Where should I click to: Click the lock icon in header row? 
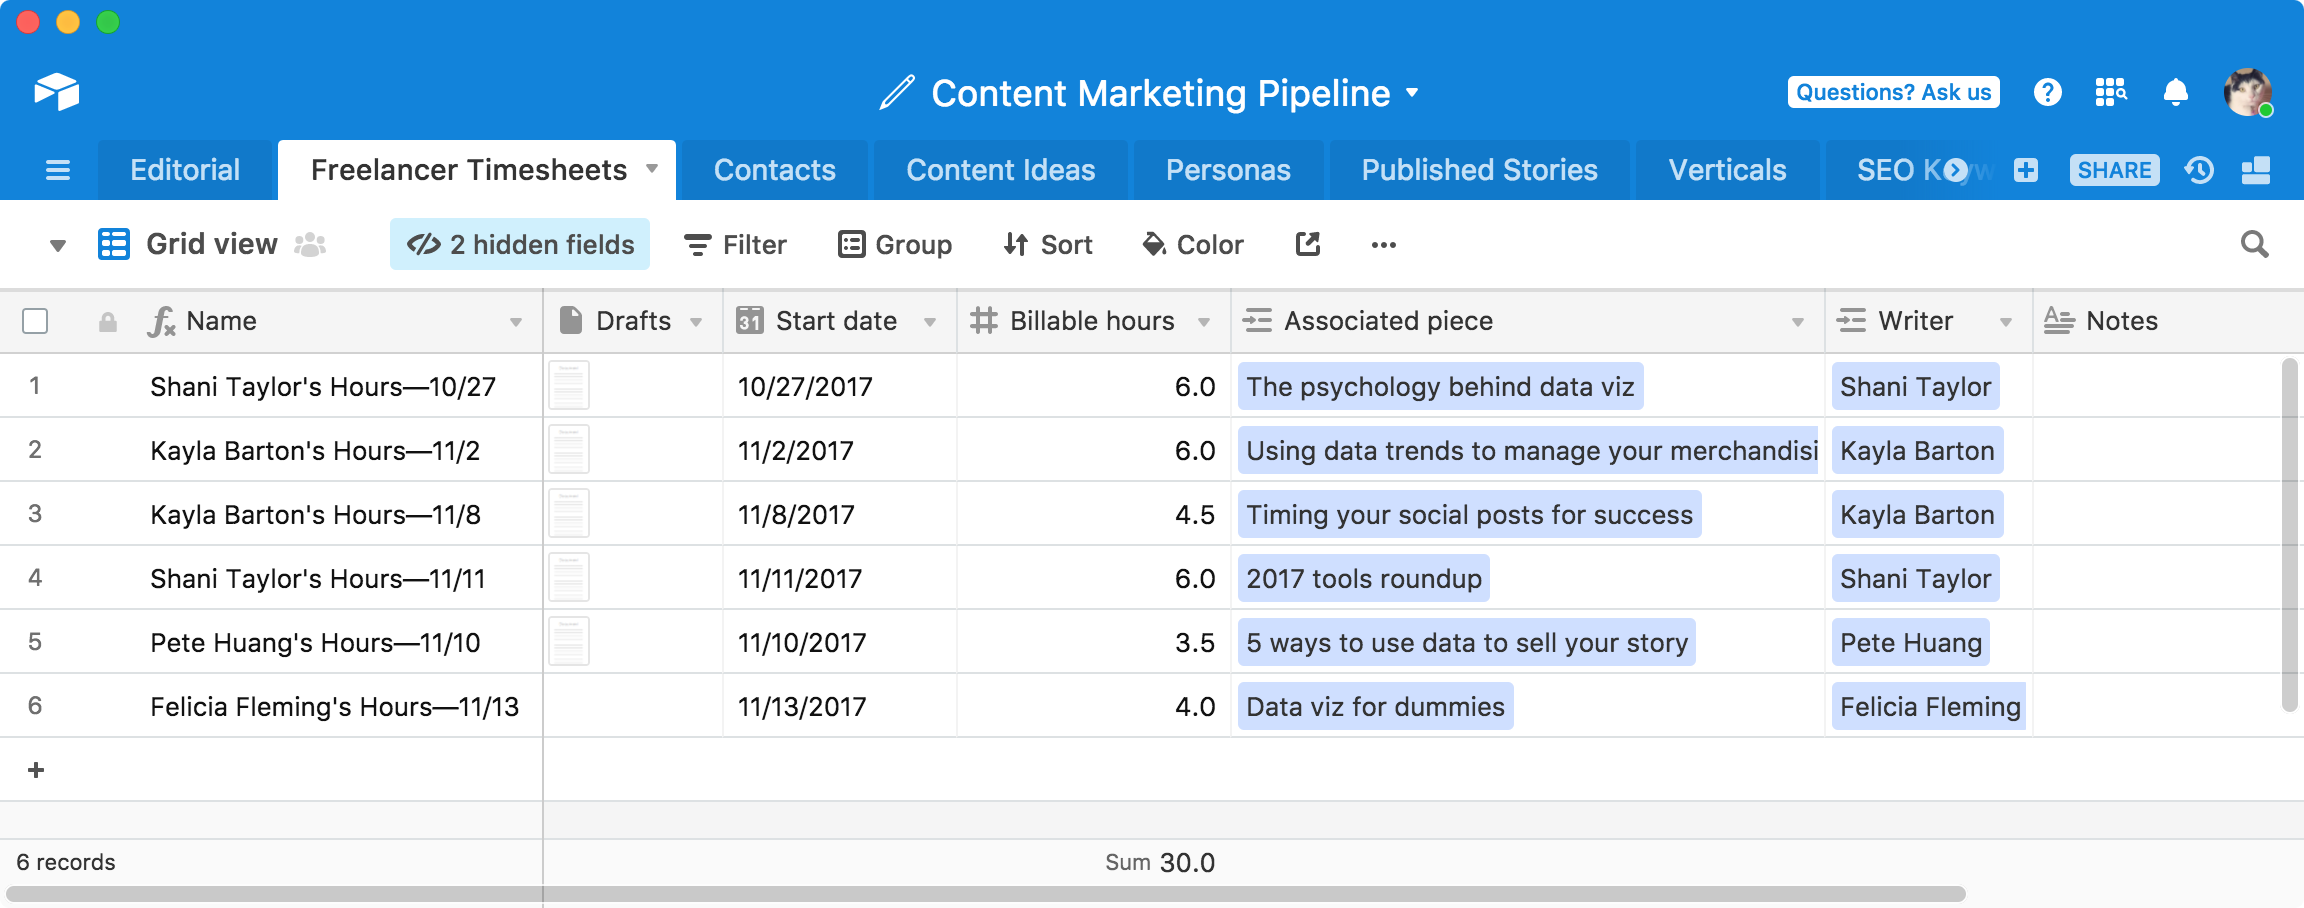[x=108, y=322]
